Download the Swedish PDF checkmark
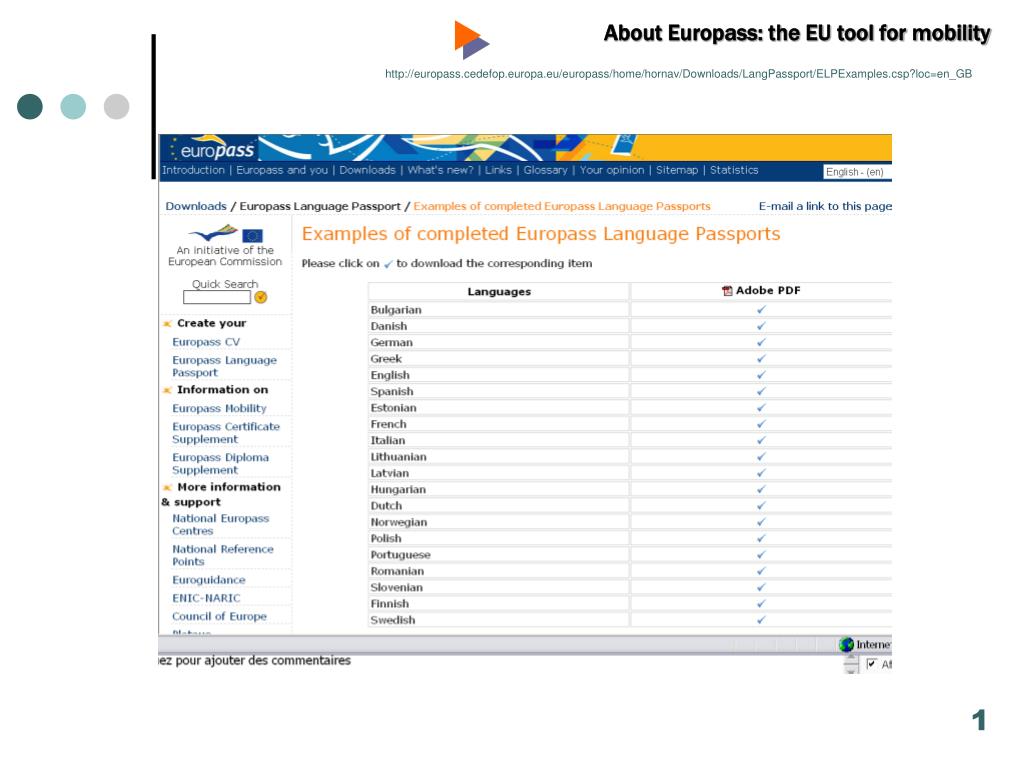1024x768 pixels. 761,620
